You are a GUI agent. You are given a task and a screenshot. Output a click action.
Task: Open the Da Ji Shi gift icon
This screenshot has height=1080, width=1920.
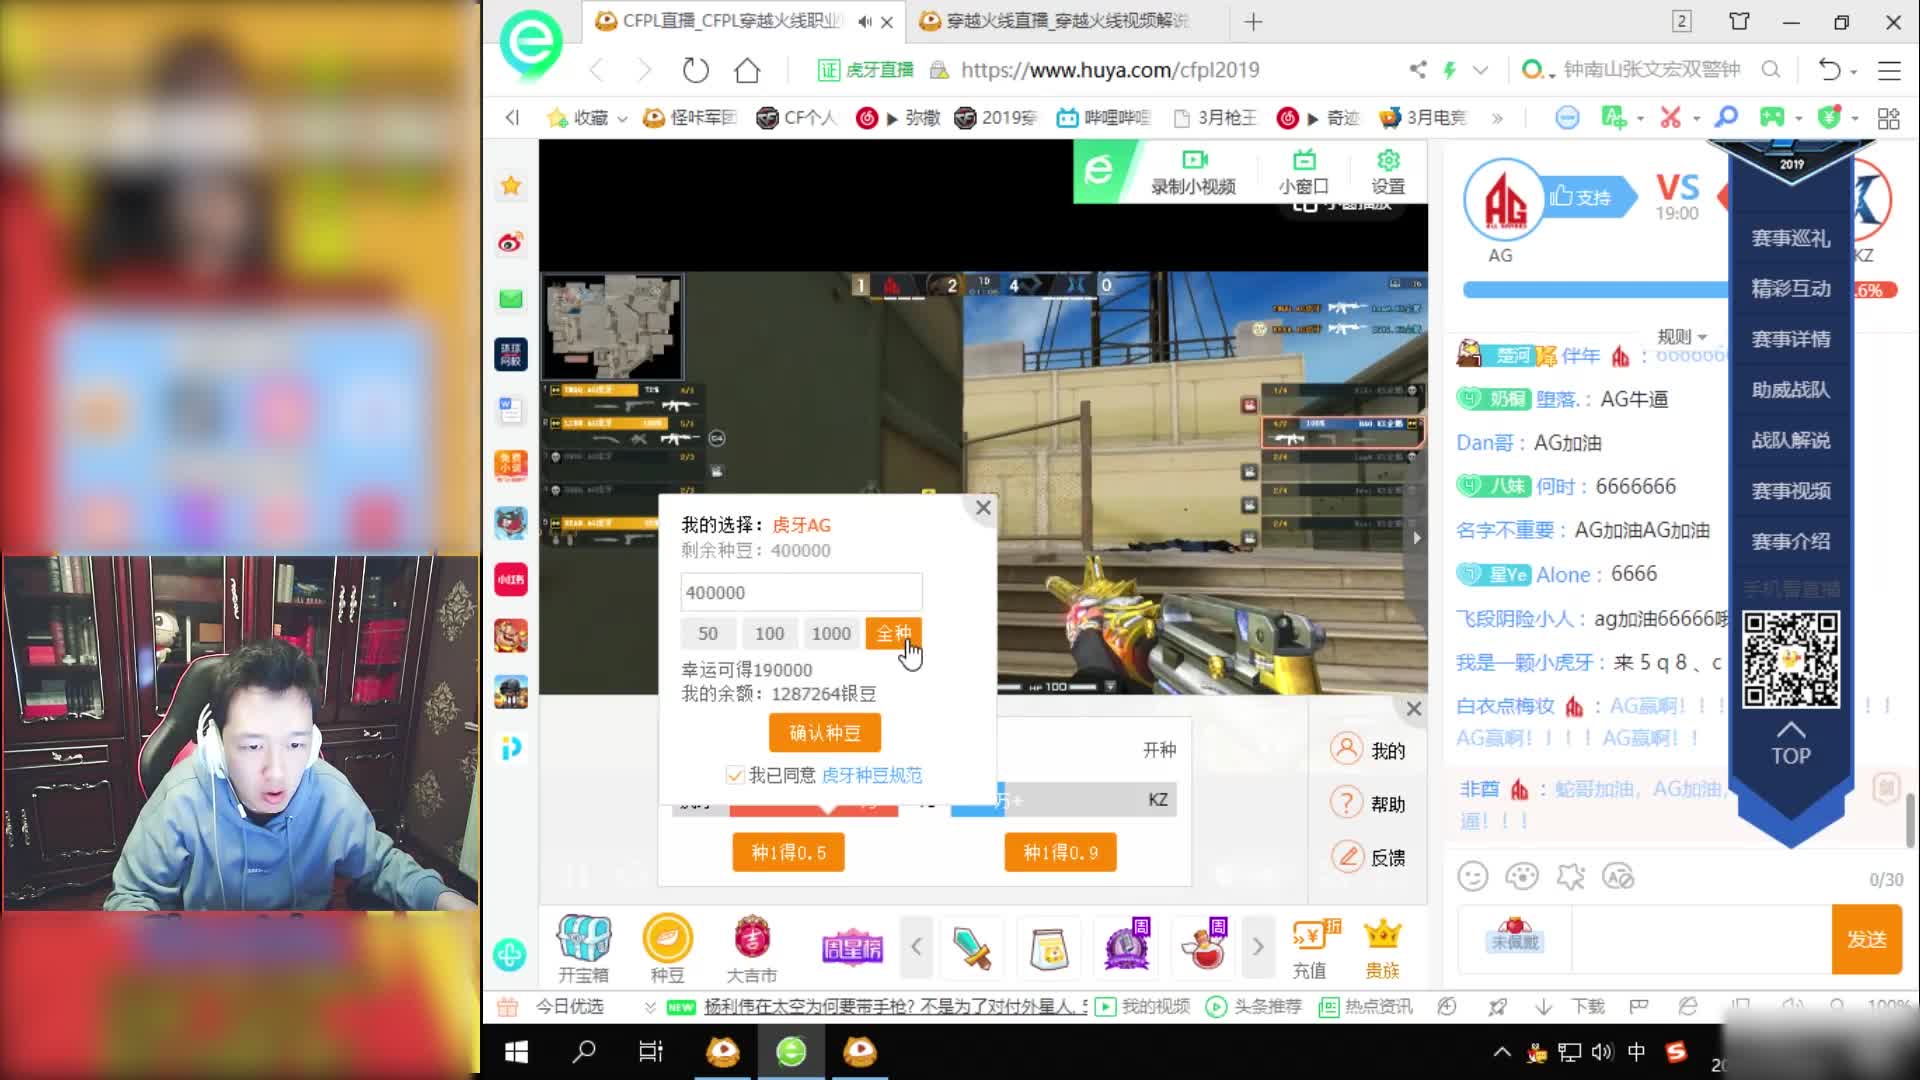(751, 948)
